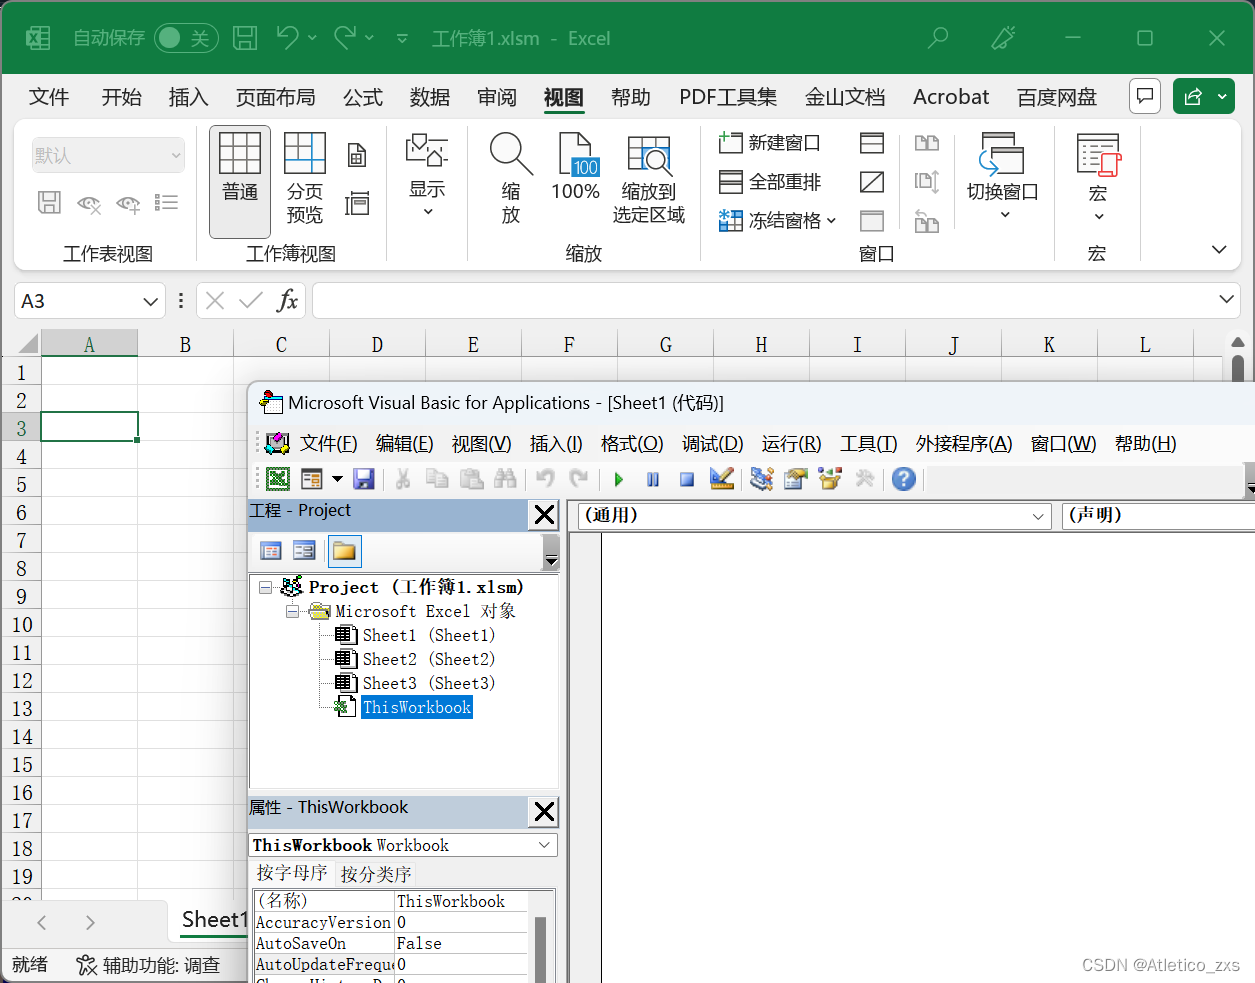
Task: Expand the formula bar chevron
Action: pos(1227,299)
